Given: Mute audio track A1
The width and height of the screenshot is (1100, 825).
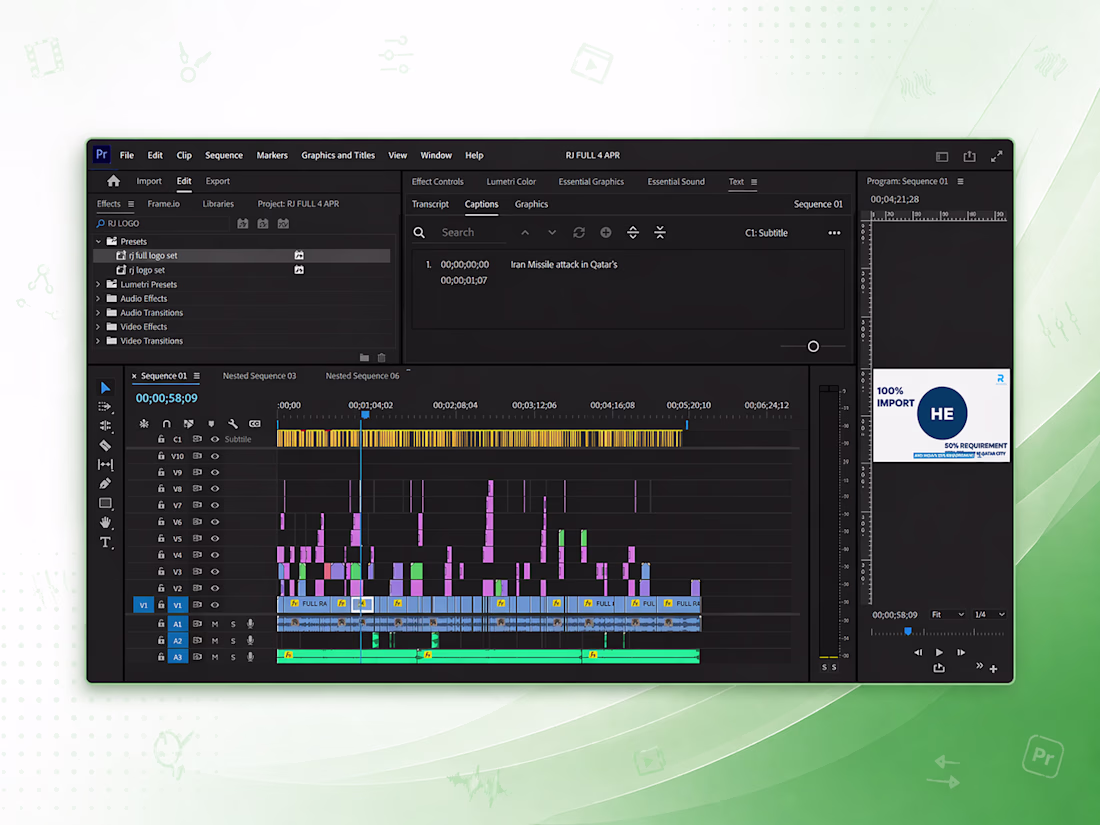Looking at the screenshot, I should pyautogui.click(x=215, y=624).
